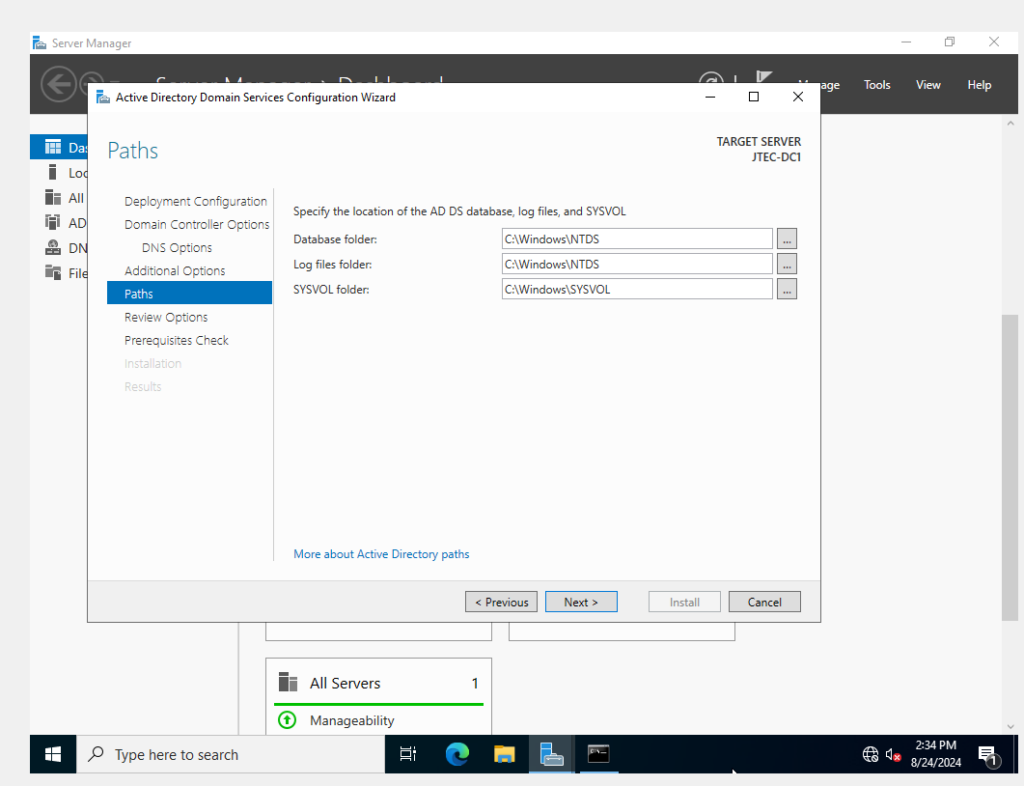Open File Explorer from the taskbar
1024x786 pixels.
[x=504, y=755]
